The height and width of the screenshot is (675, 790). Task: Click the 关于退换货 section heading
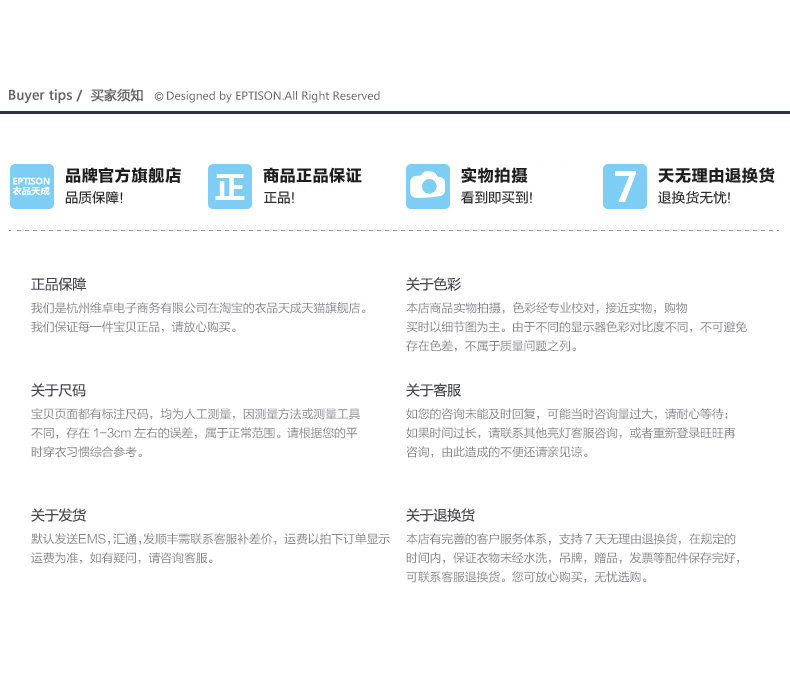click(x=440, y=515)
